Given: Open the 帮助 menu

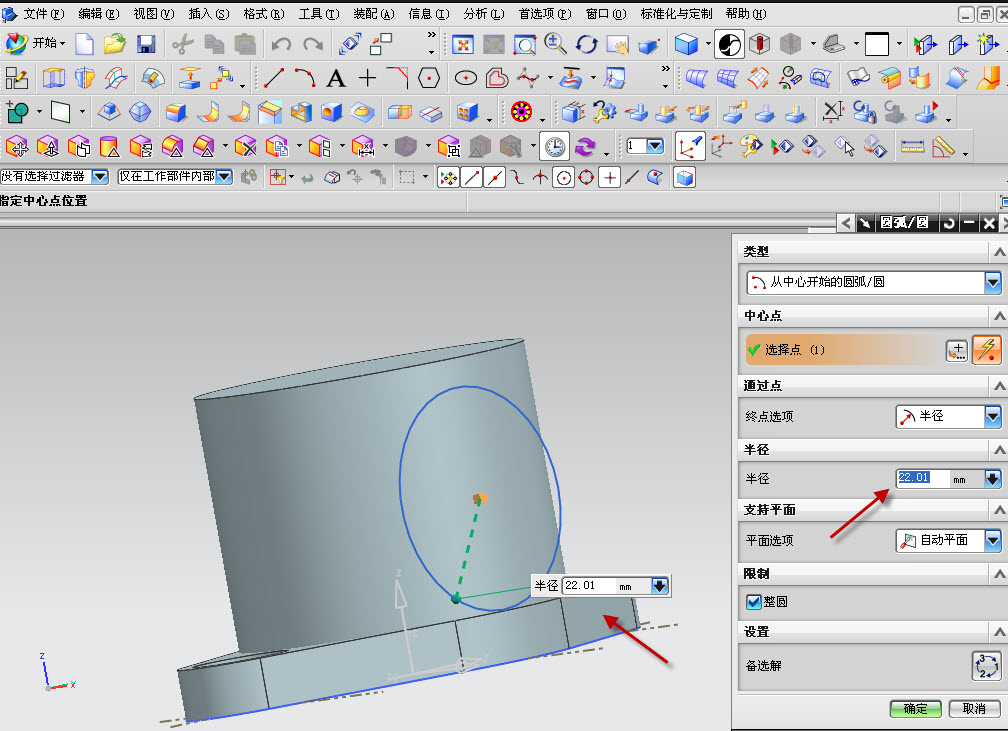Looking at the screenshot, I should (x=746, y=14).
